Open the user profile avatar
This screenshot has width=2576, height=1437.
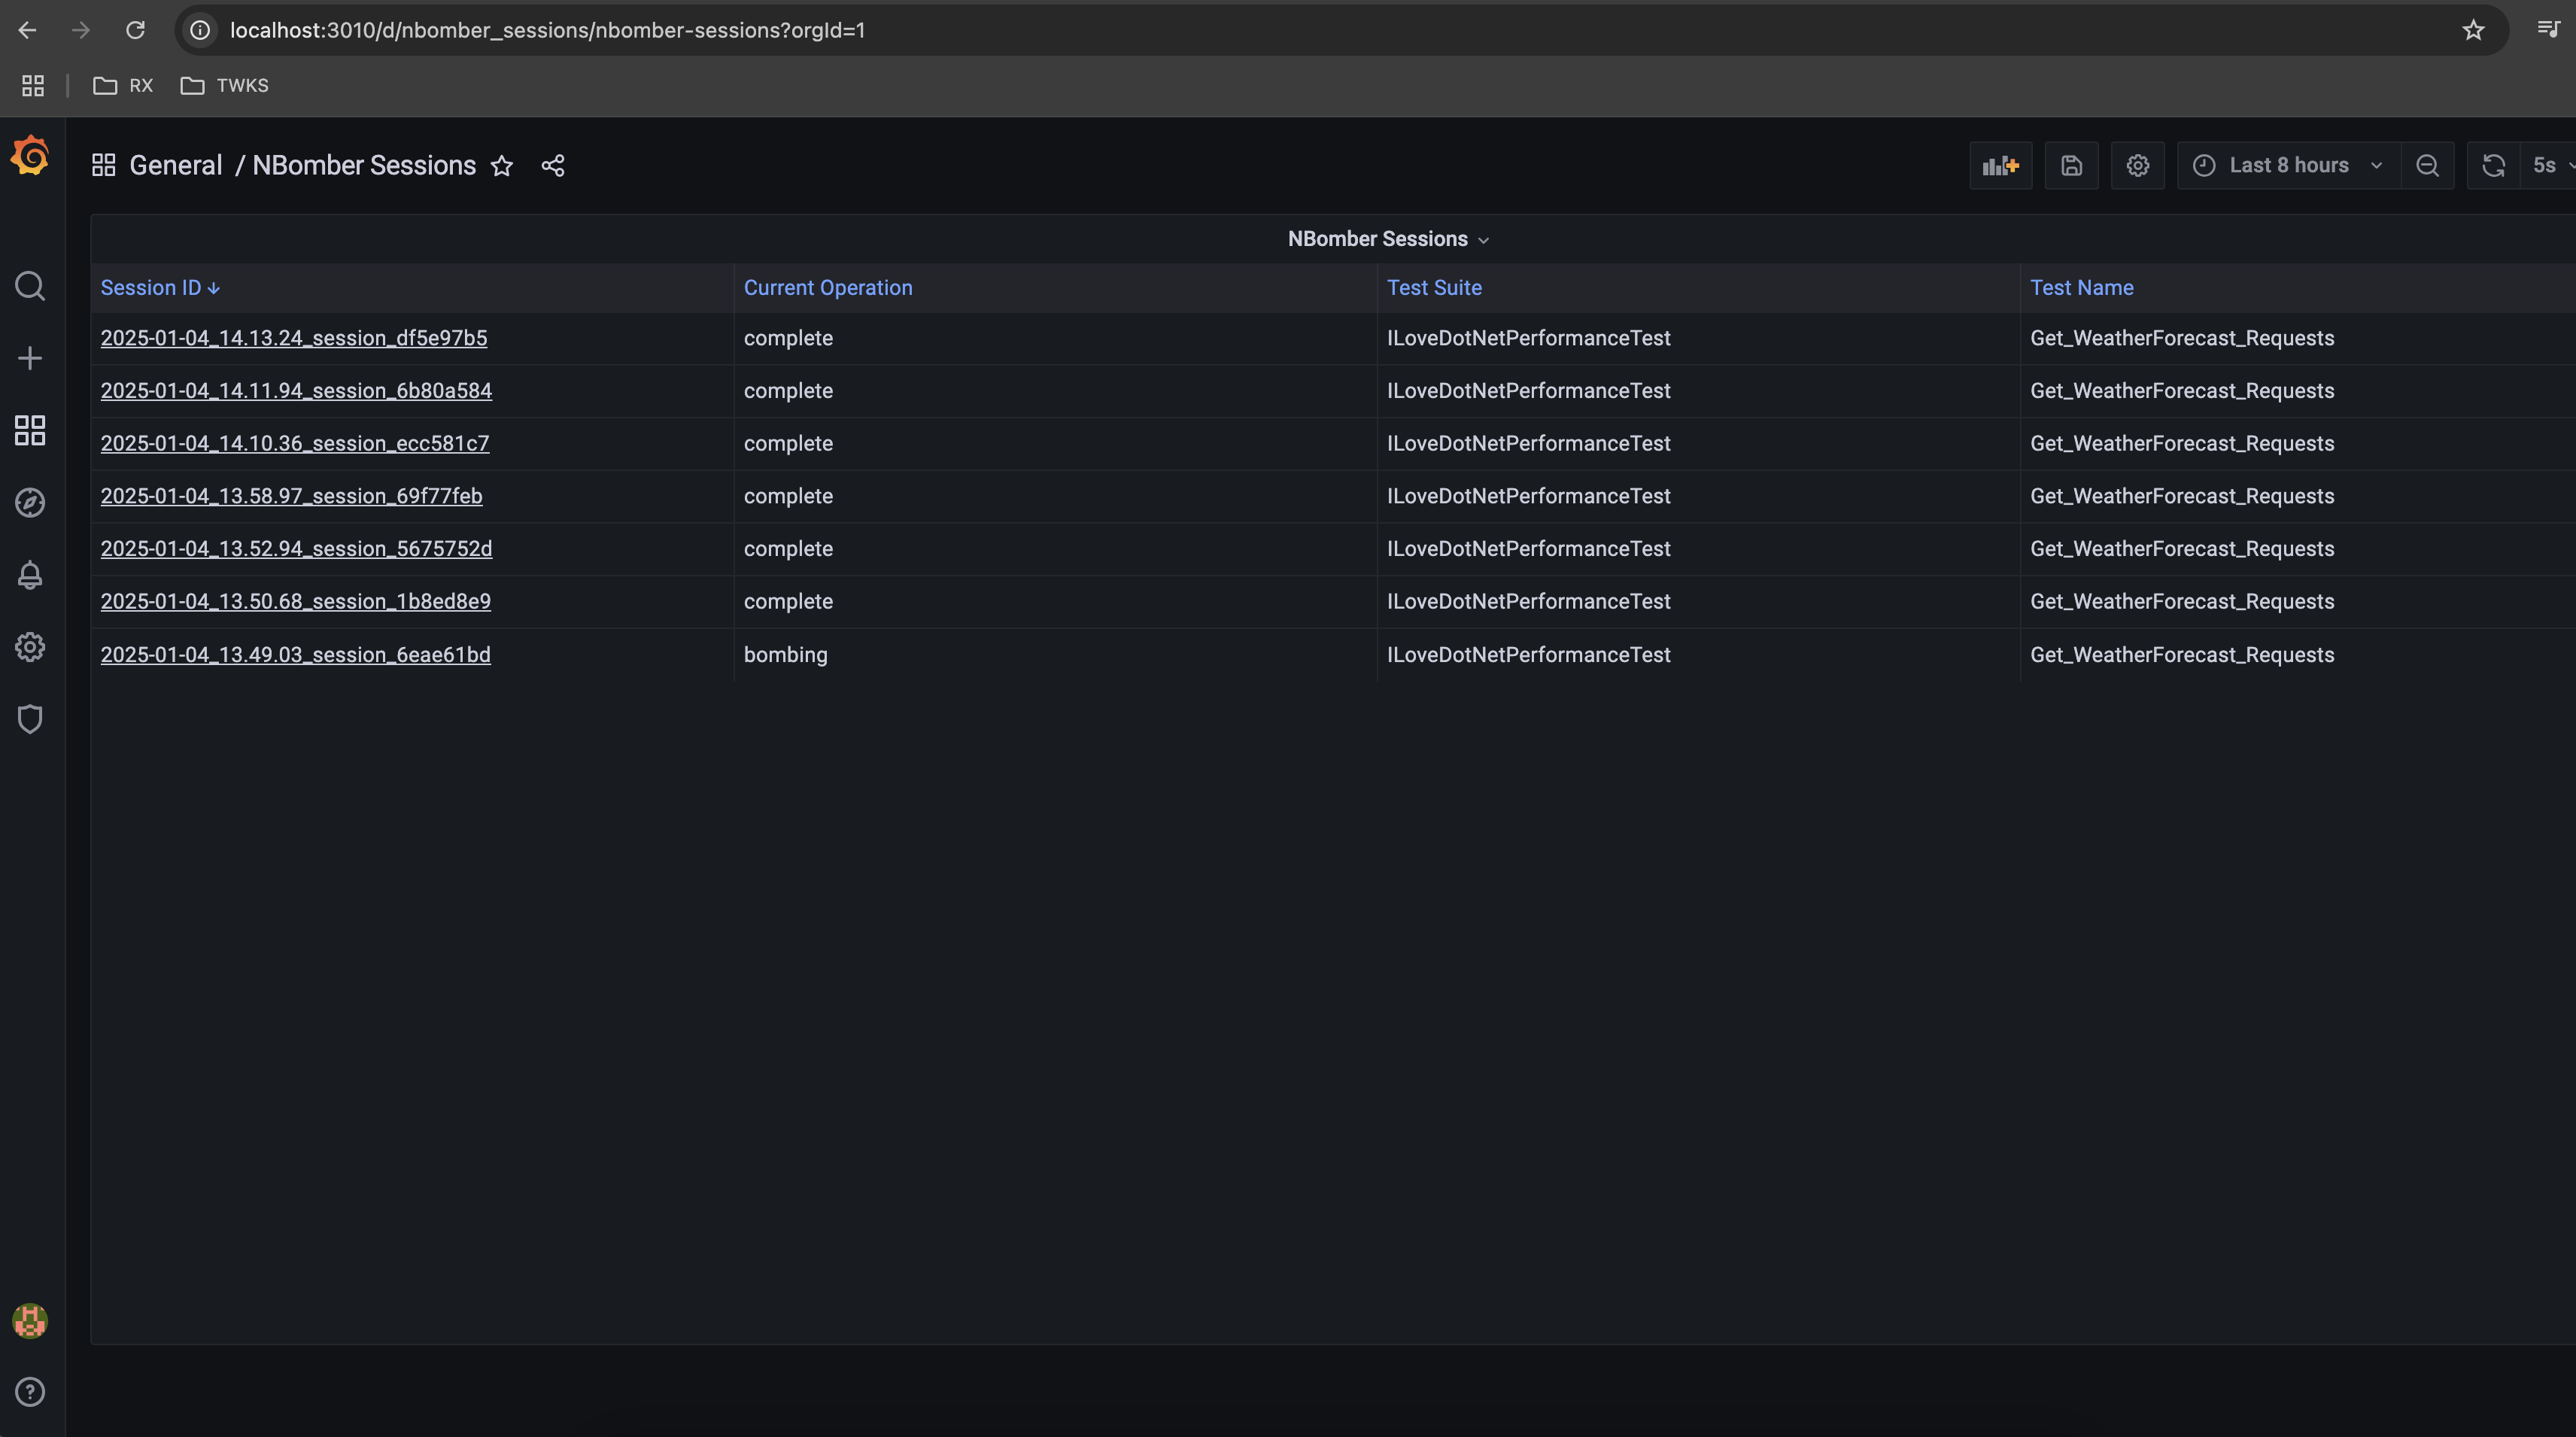coord(30,1321)
